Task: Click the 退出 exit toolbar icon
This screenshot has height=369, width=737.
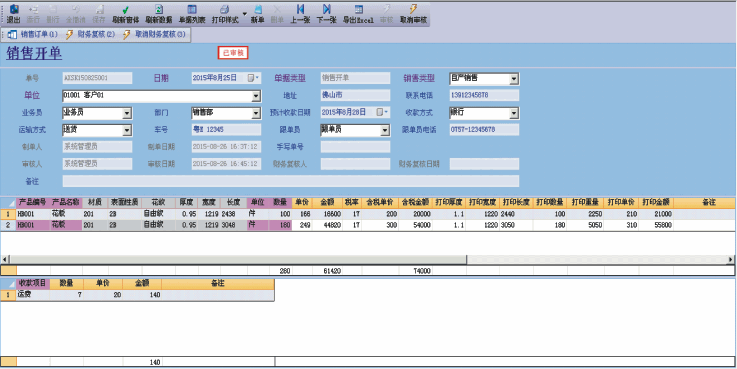Action: click(x=13, y=14)
